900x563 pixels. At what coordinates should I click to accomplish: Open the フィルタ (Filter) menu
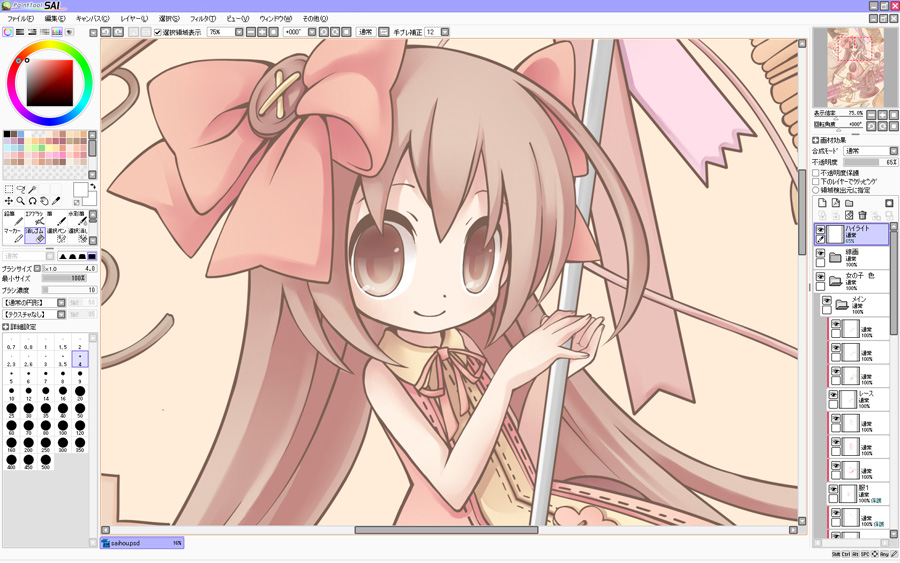click(x=203, y=18)
